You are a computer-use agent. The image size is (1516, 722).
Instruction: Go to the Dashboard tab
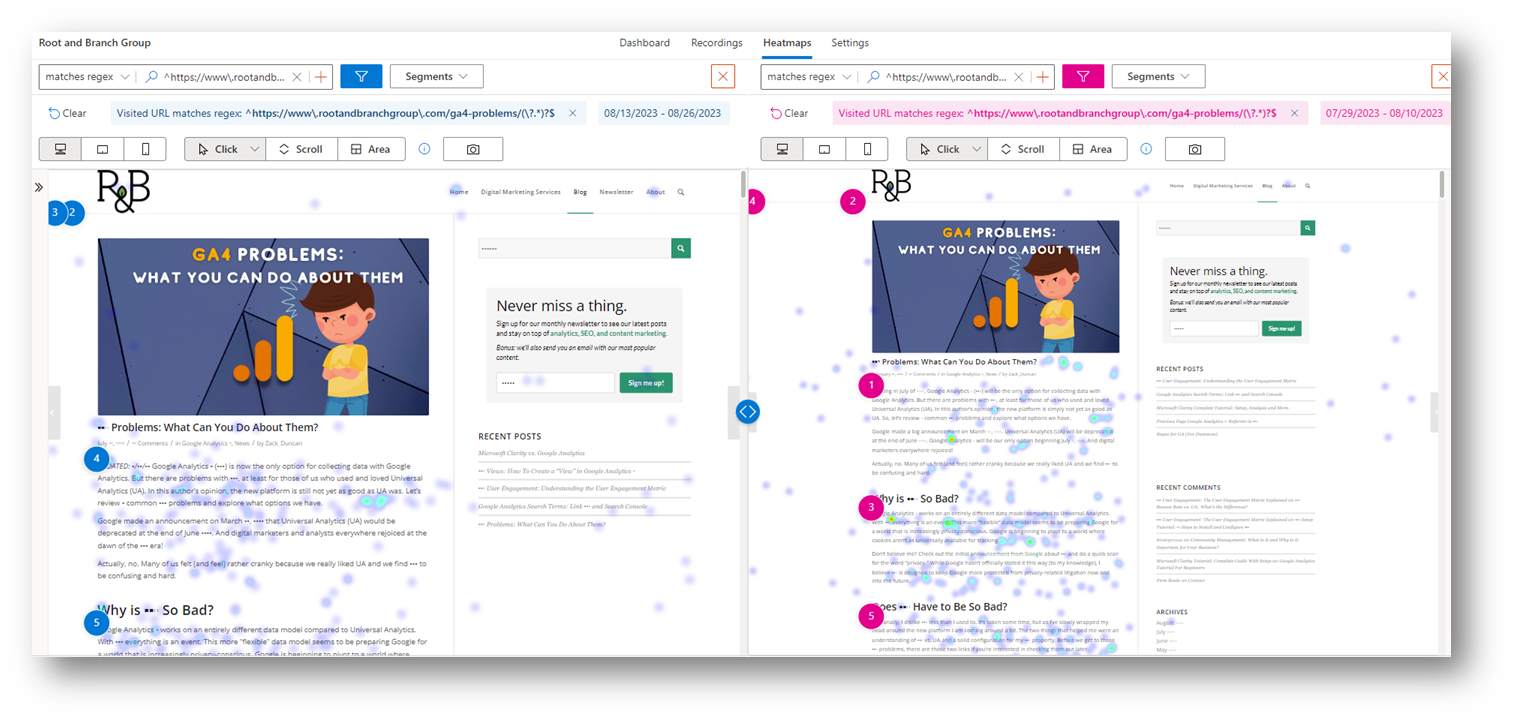click(x=644, y=43)
